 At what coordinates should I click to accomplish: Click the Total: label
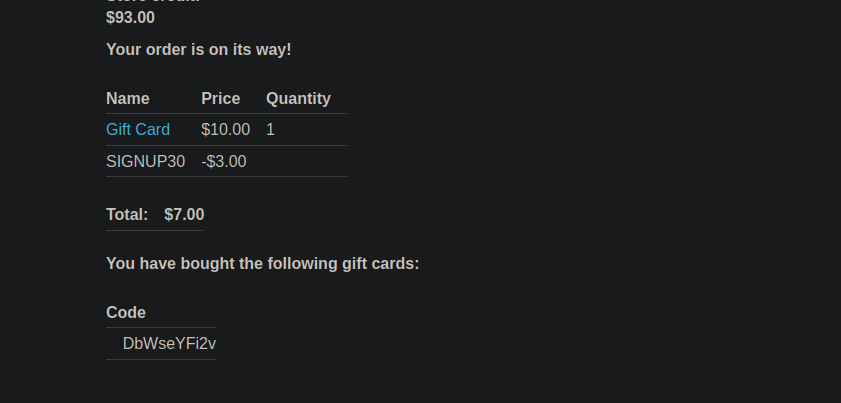tap(127, 214)
